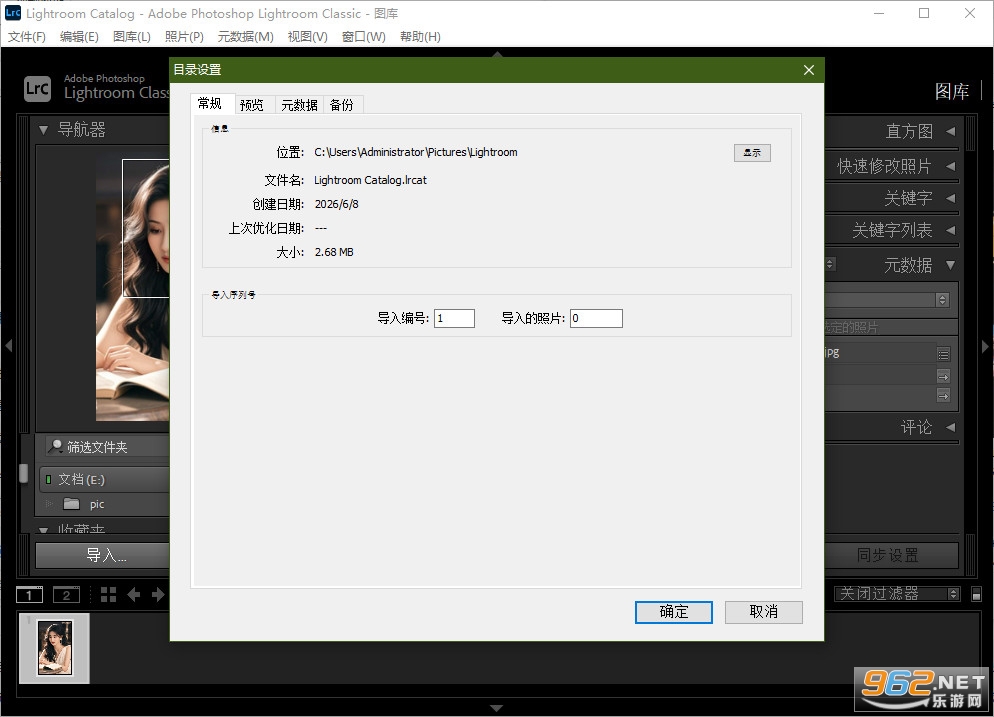This screenshot has width=994, height=717.
Task: Select the 常规 tab
Action: pos(210,103)
